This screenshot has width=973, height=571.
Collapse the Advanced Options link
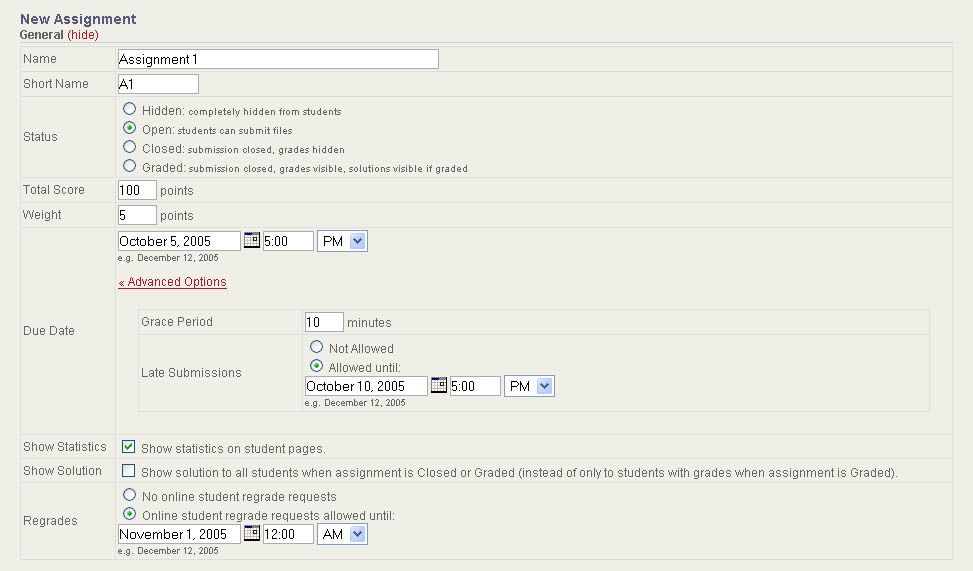click(x=172, y=282)
